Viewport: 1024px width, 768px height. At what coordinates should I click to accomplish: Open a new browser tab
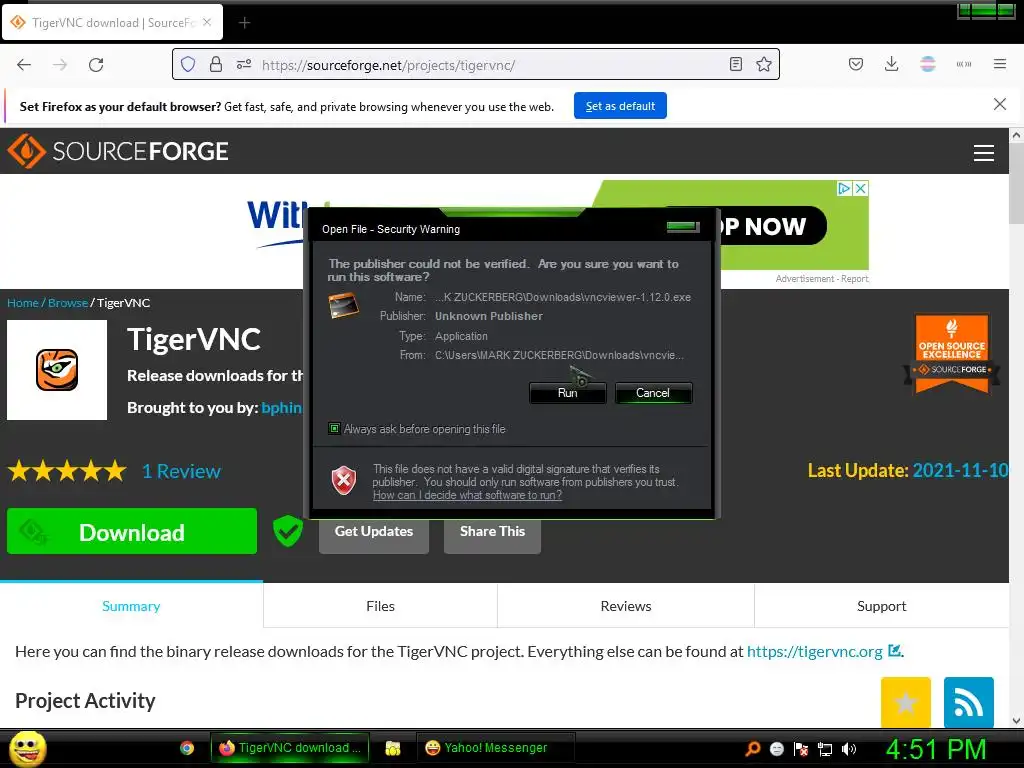[x=244, y=23]
